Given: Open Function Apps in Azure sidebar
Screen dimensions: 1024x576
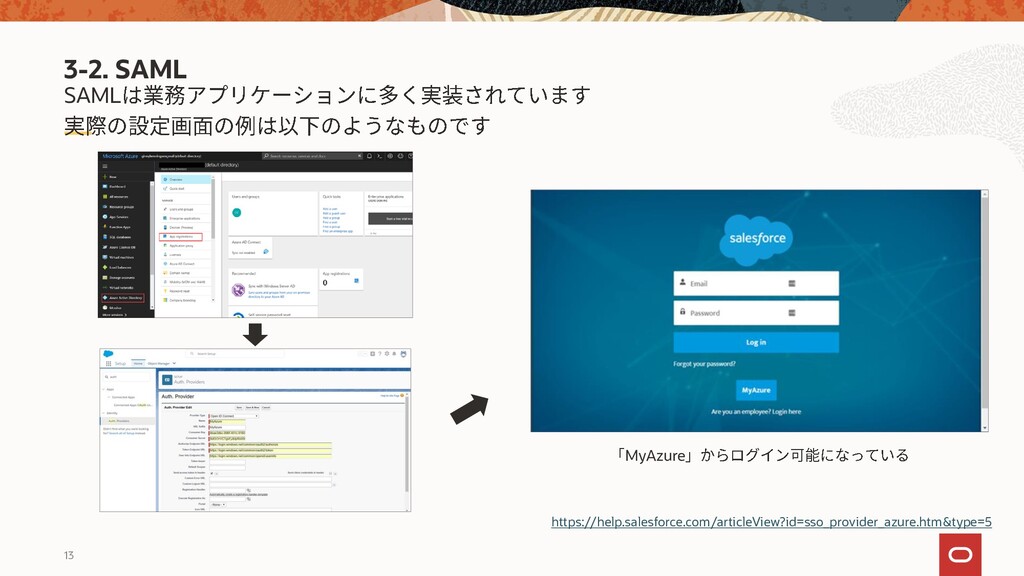Looking at the screenshot, I should [117, 227].
